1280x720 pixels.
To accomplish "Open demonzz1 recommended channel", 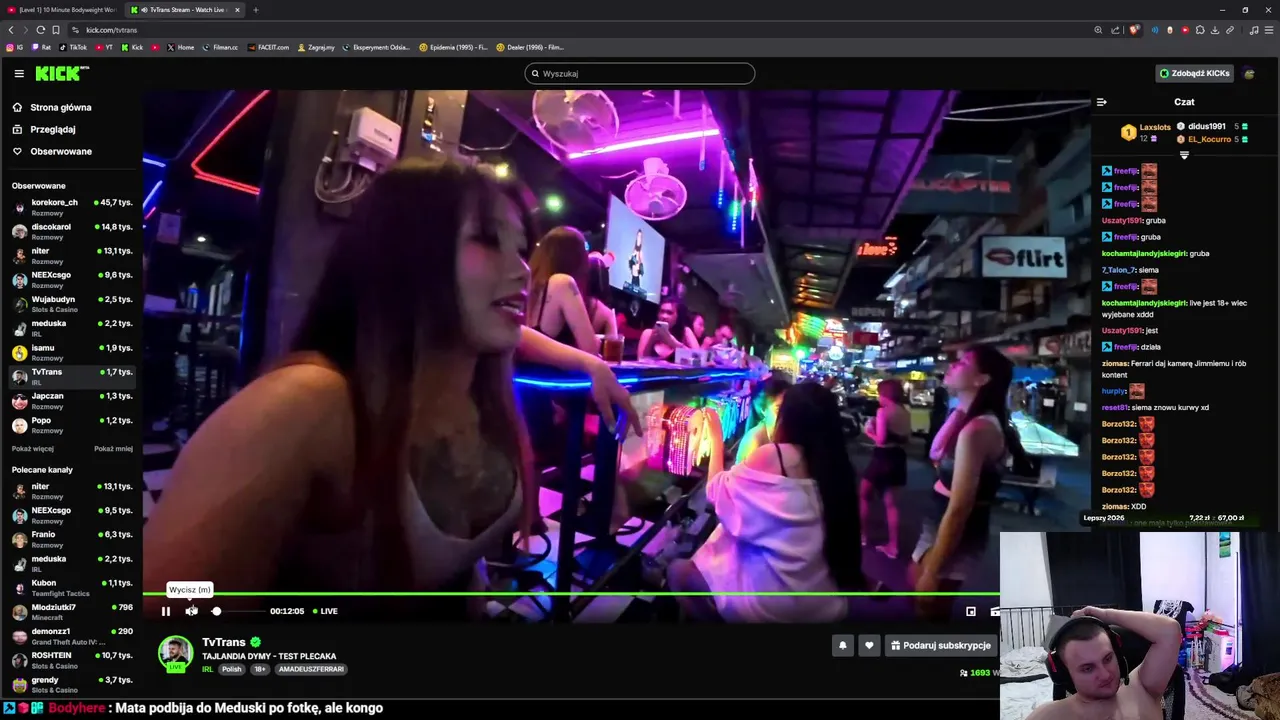I will 72,636.
